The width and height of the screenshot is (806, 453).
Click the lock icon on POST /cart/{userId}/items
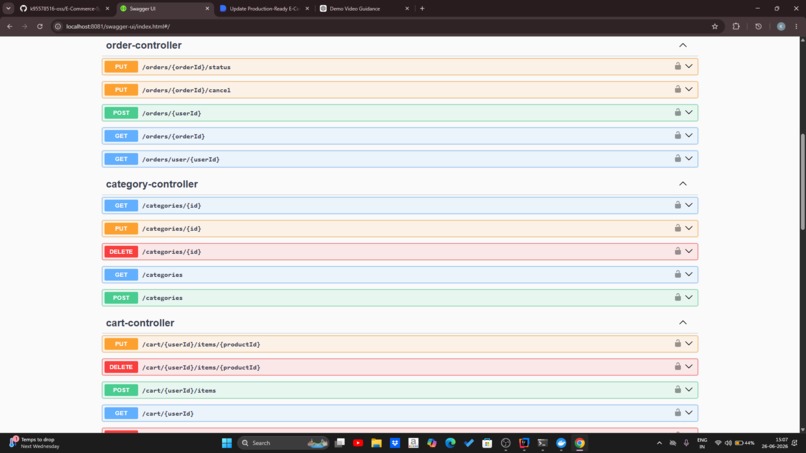(677, 390)
